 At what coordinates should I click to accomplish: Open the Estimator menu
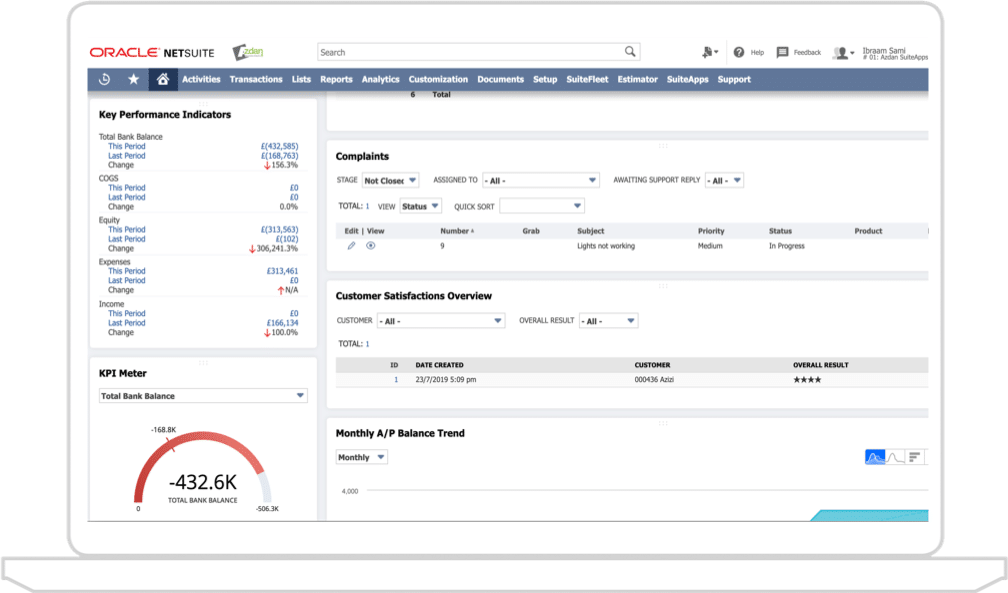(x=638, y=79)
